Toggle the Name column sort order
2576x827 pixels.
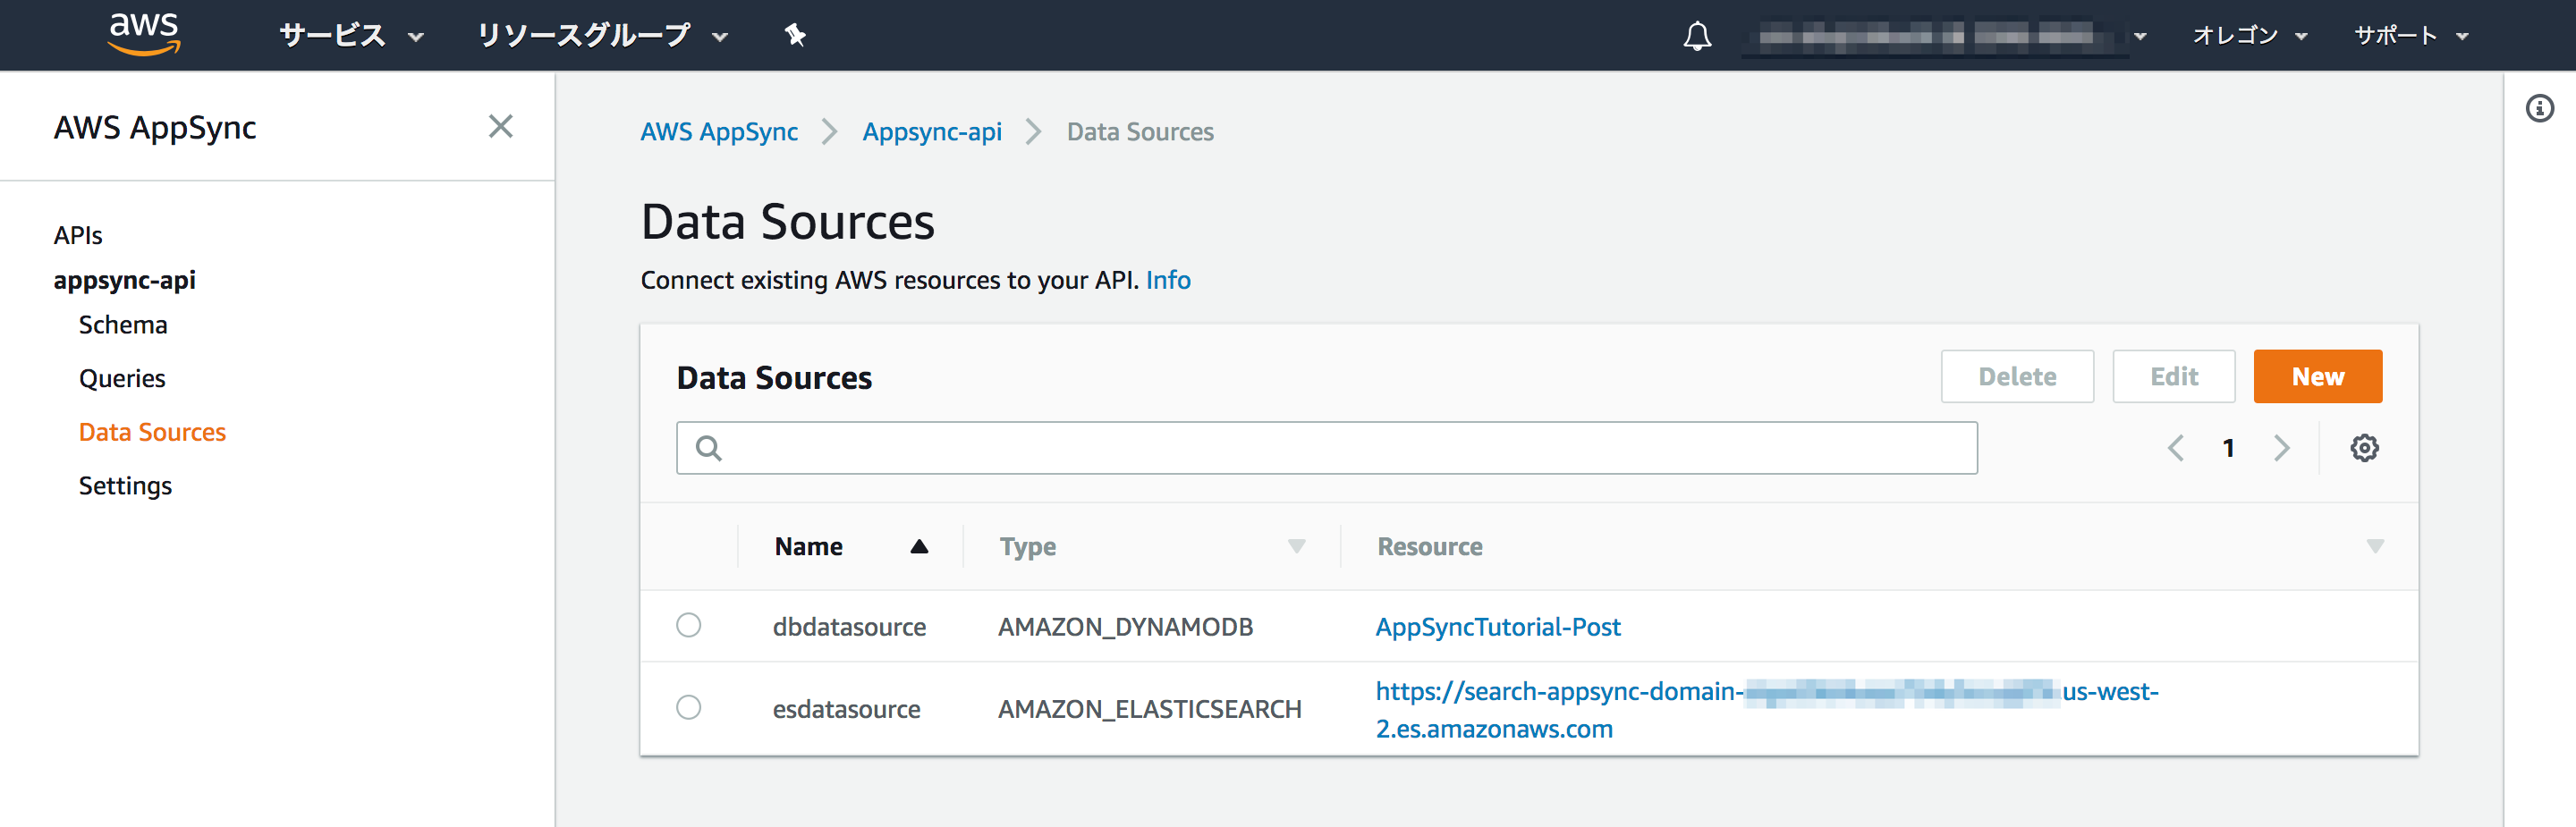coord(919,546)
